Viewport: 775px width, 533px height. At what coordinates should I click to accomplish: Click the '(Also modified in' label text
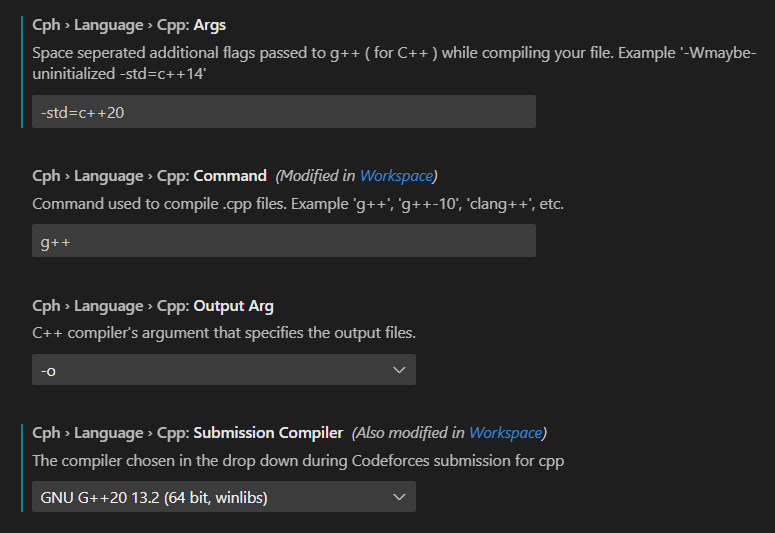[x=408, y=433]
